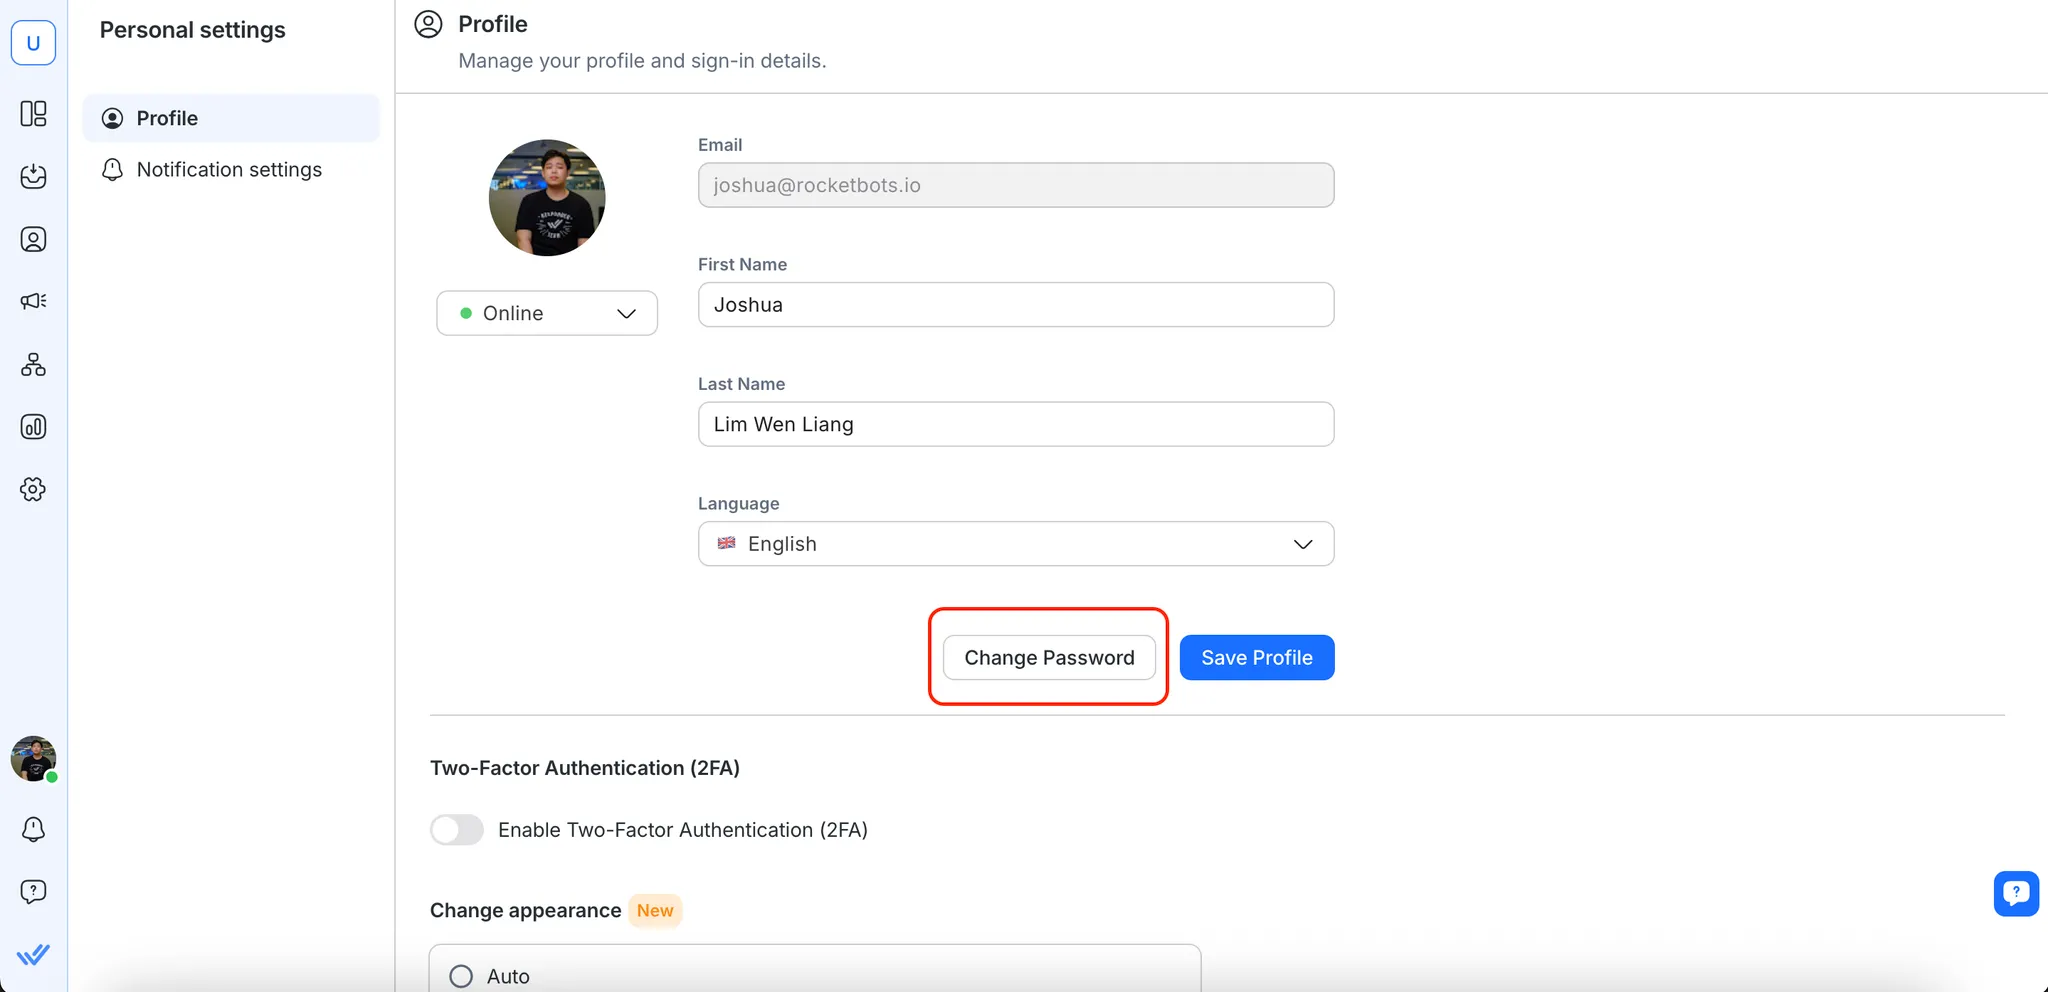Click the large profile photo
This screenshot has width=2048, height=992.
pyautogui.click(x=547, y=198)
